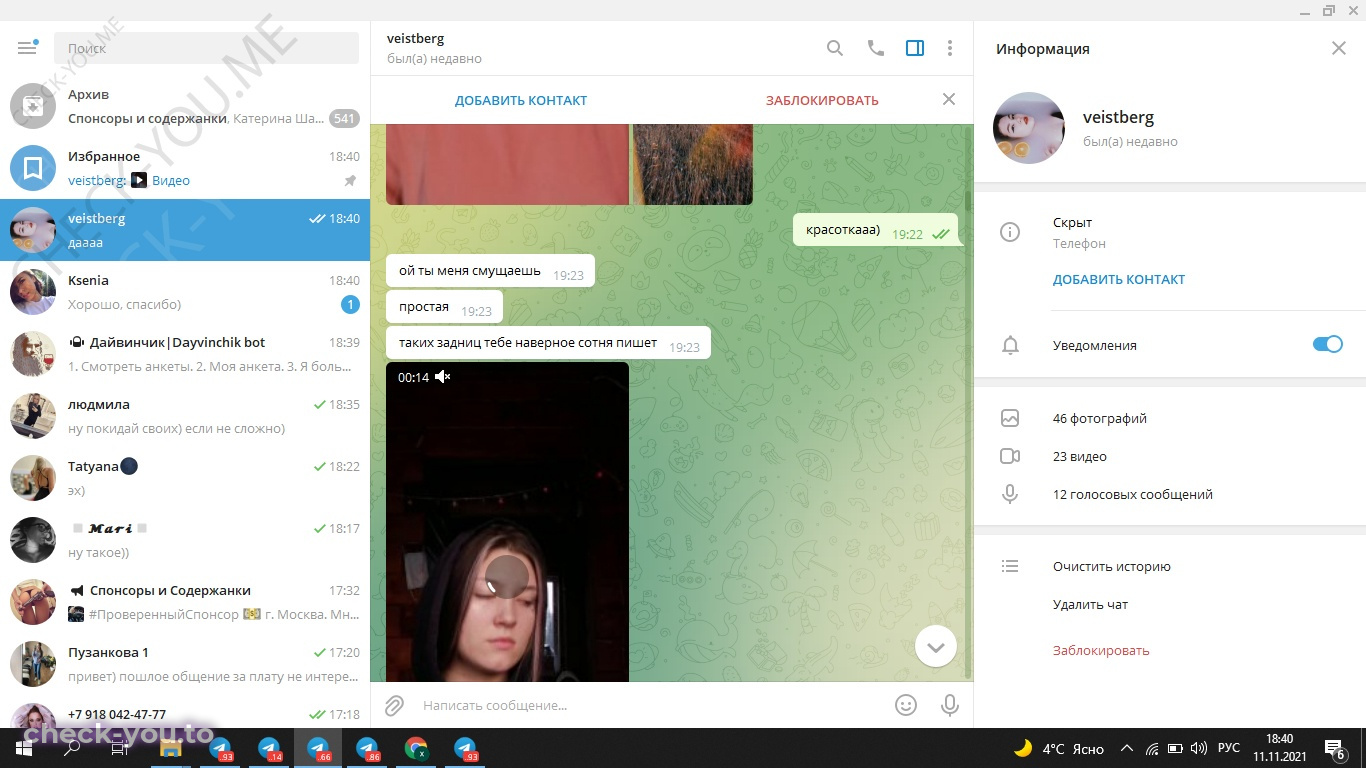Open Windows Task View
Image resolution: width=1366 pixels, height=768 pixels.
[x=120, y=748]
